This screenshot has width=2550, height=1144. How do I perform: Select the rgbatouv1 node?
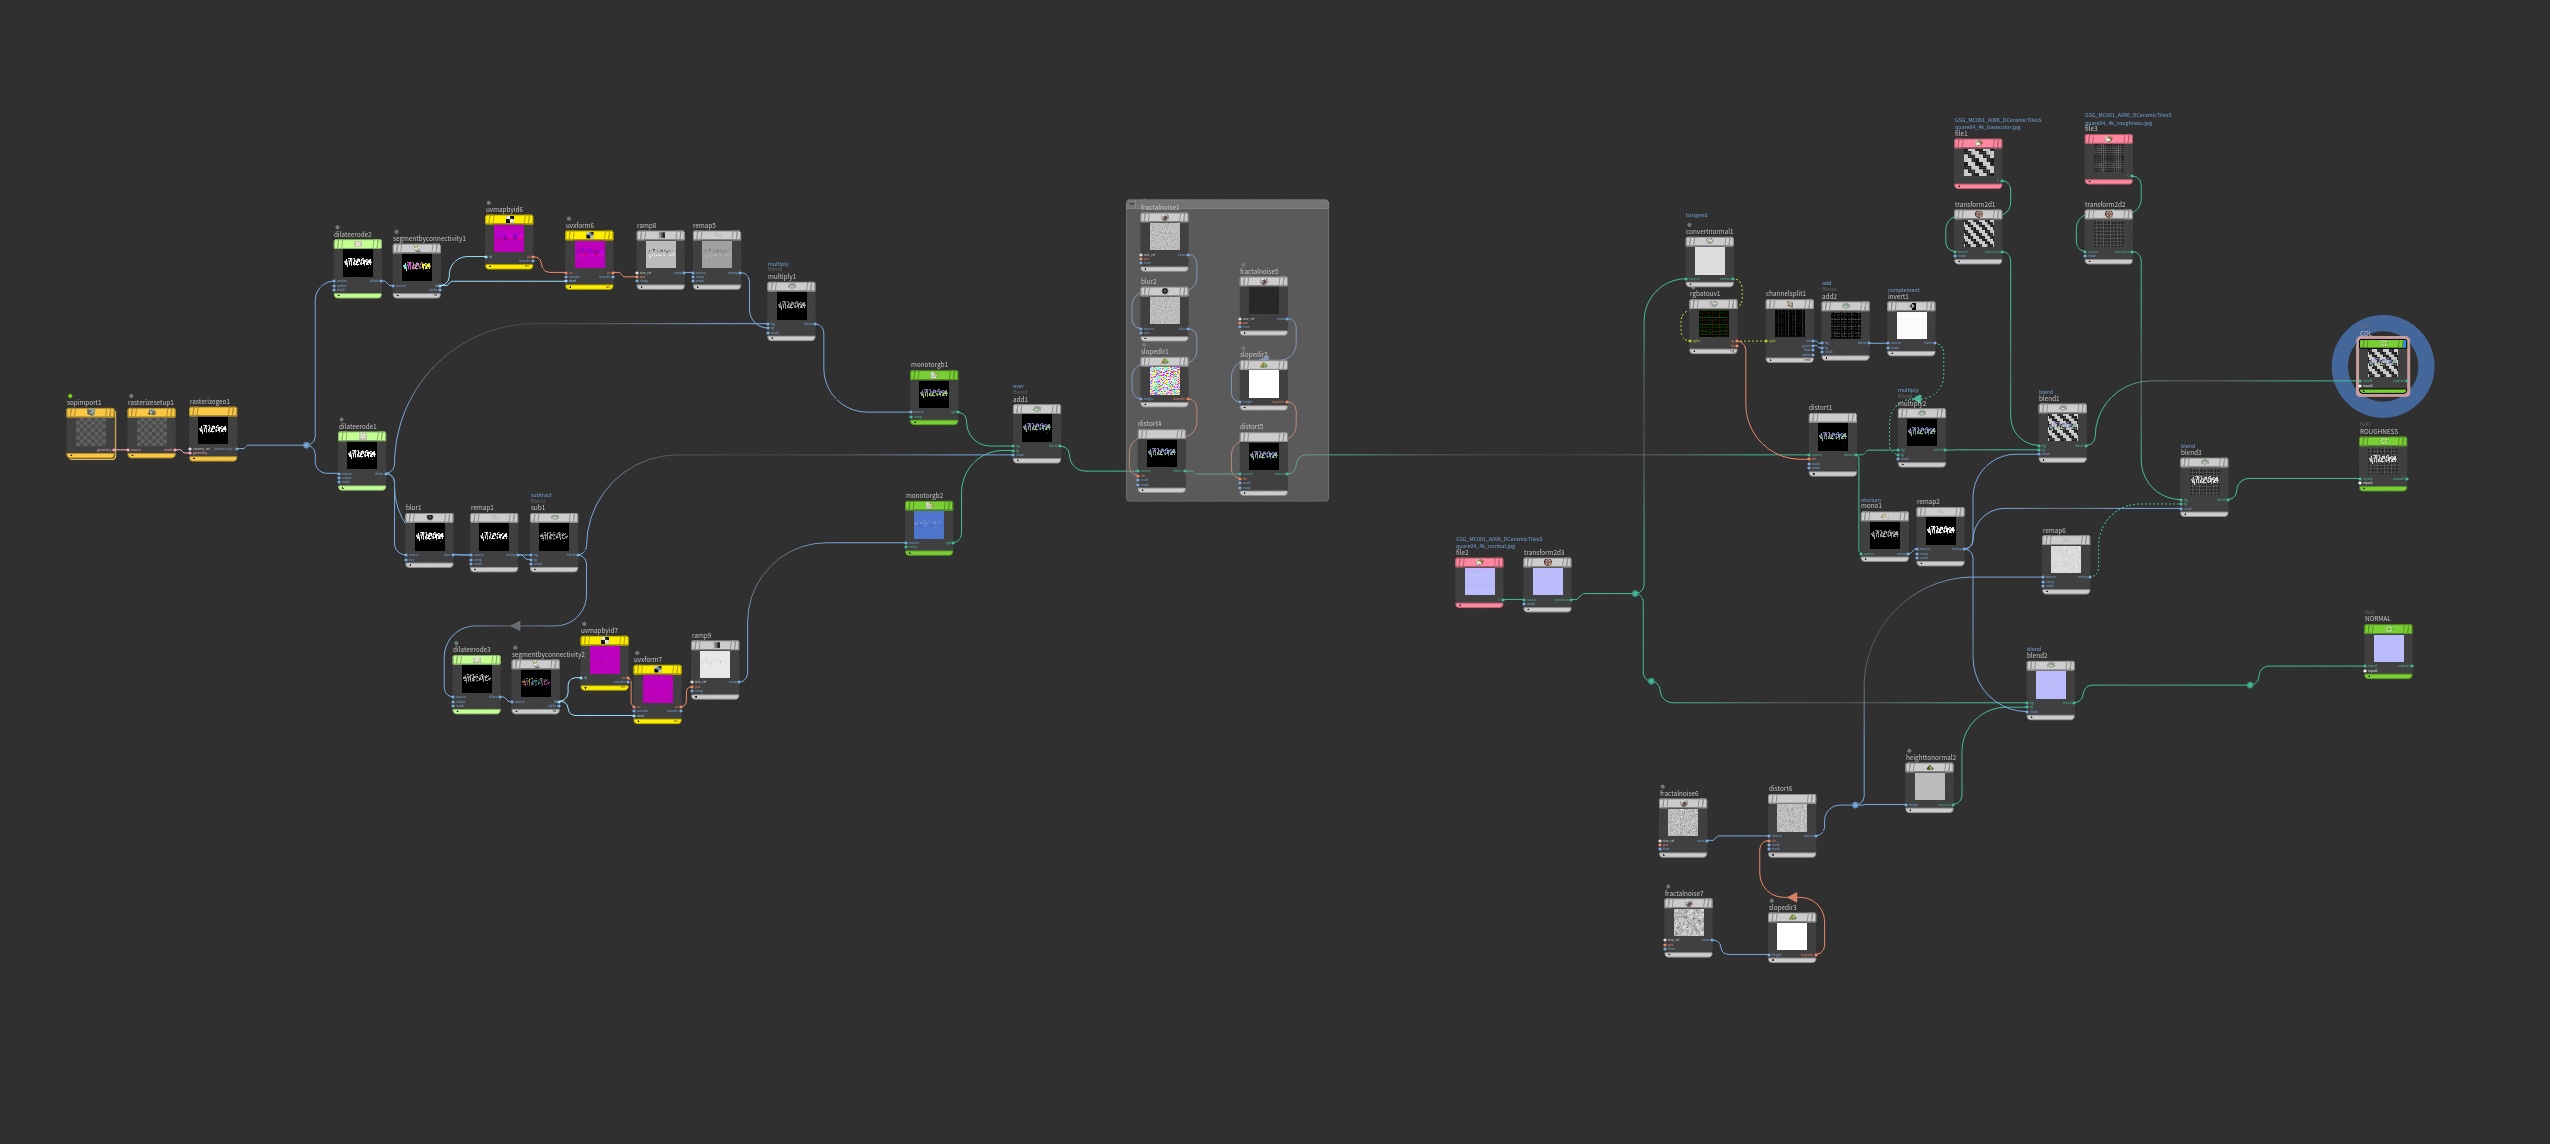tap(1714, 326)
